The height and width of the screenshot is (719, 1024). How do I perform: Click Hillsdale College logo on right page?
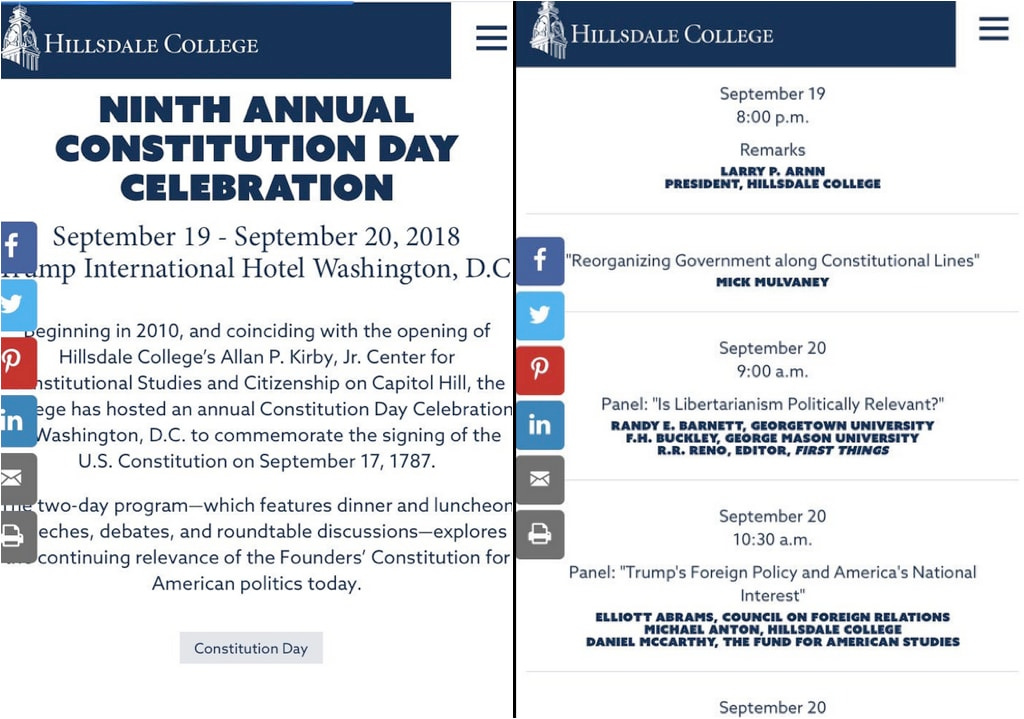652,31
